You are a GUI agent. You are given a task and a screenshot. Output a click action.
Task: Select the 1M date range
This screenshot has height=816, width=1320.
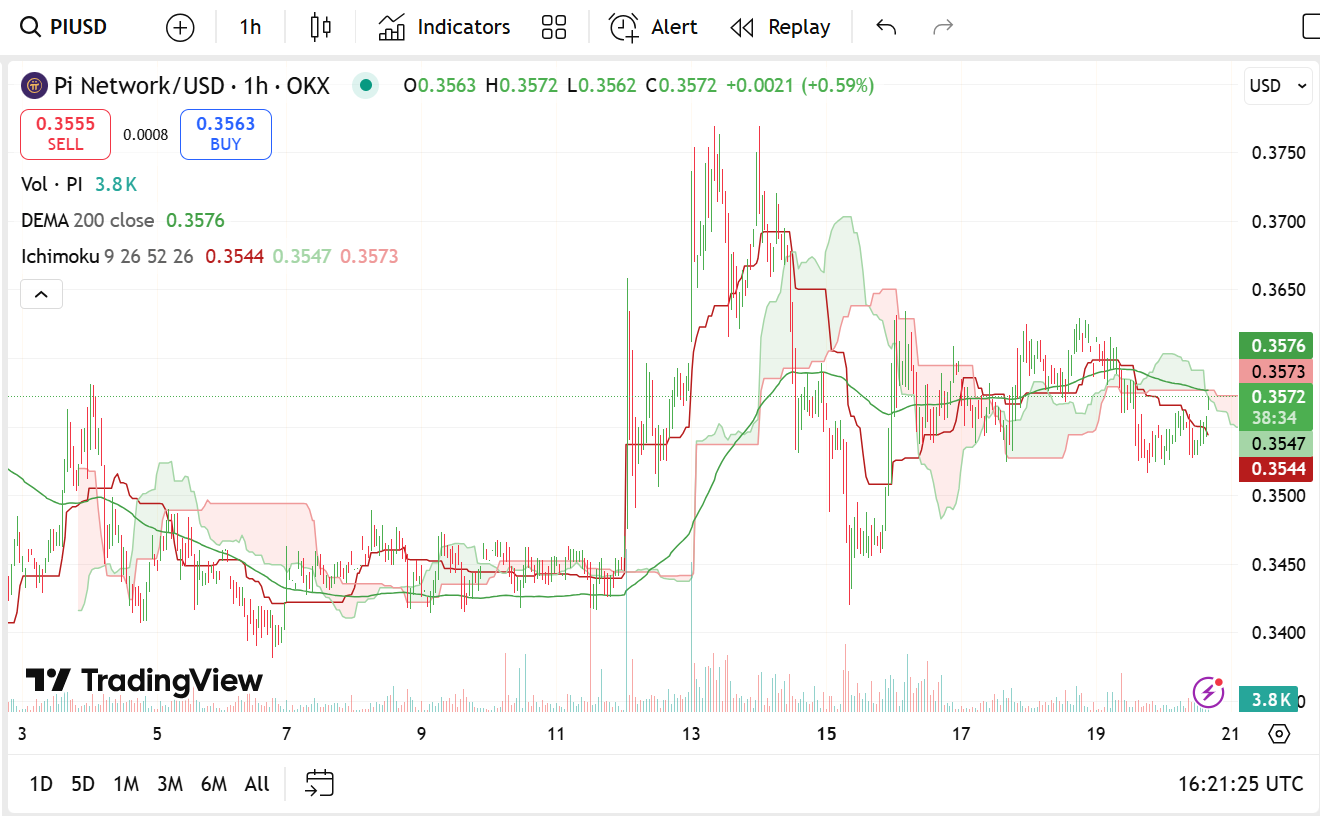pos(126,784)
